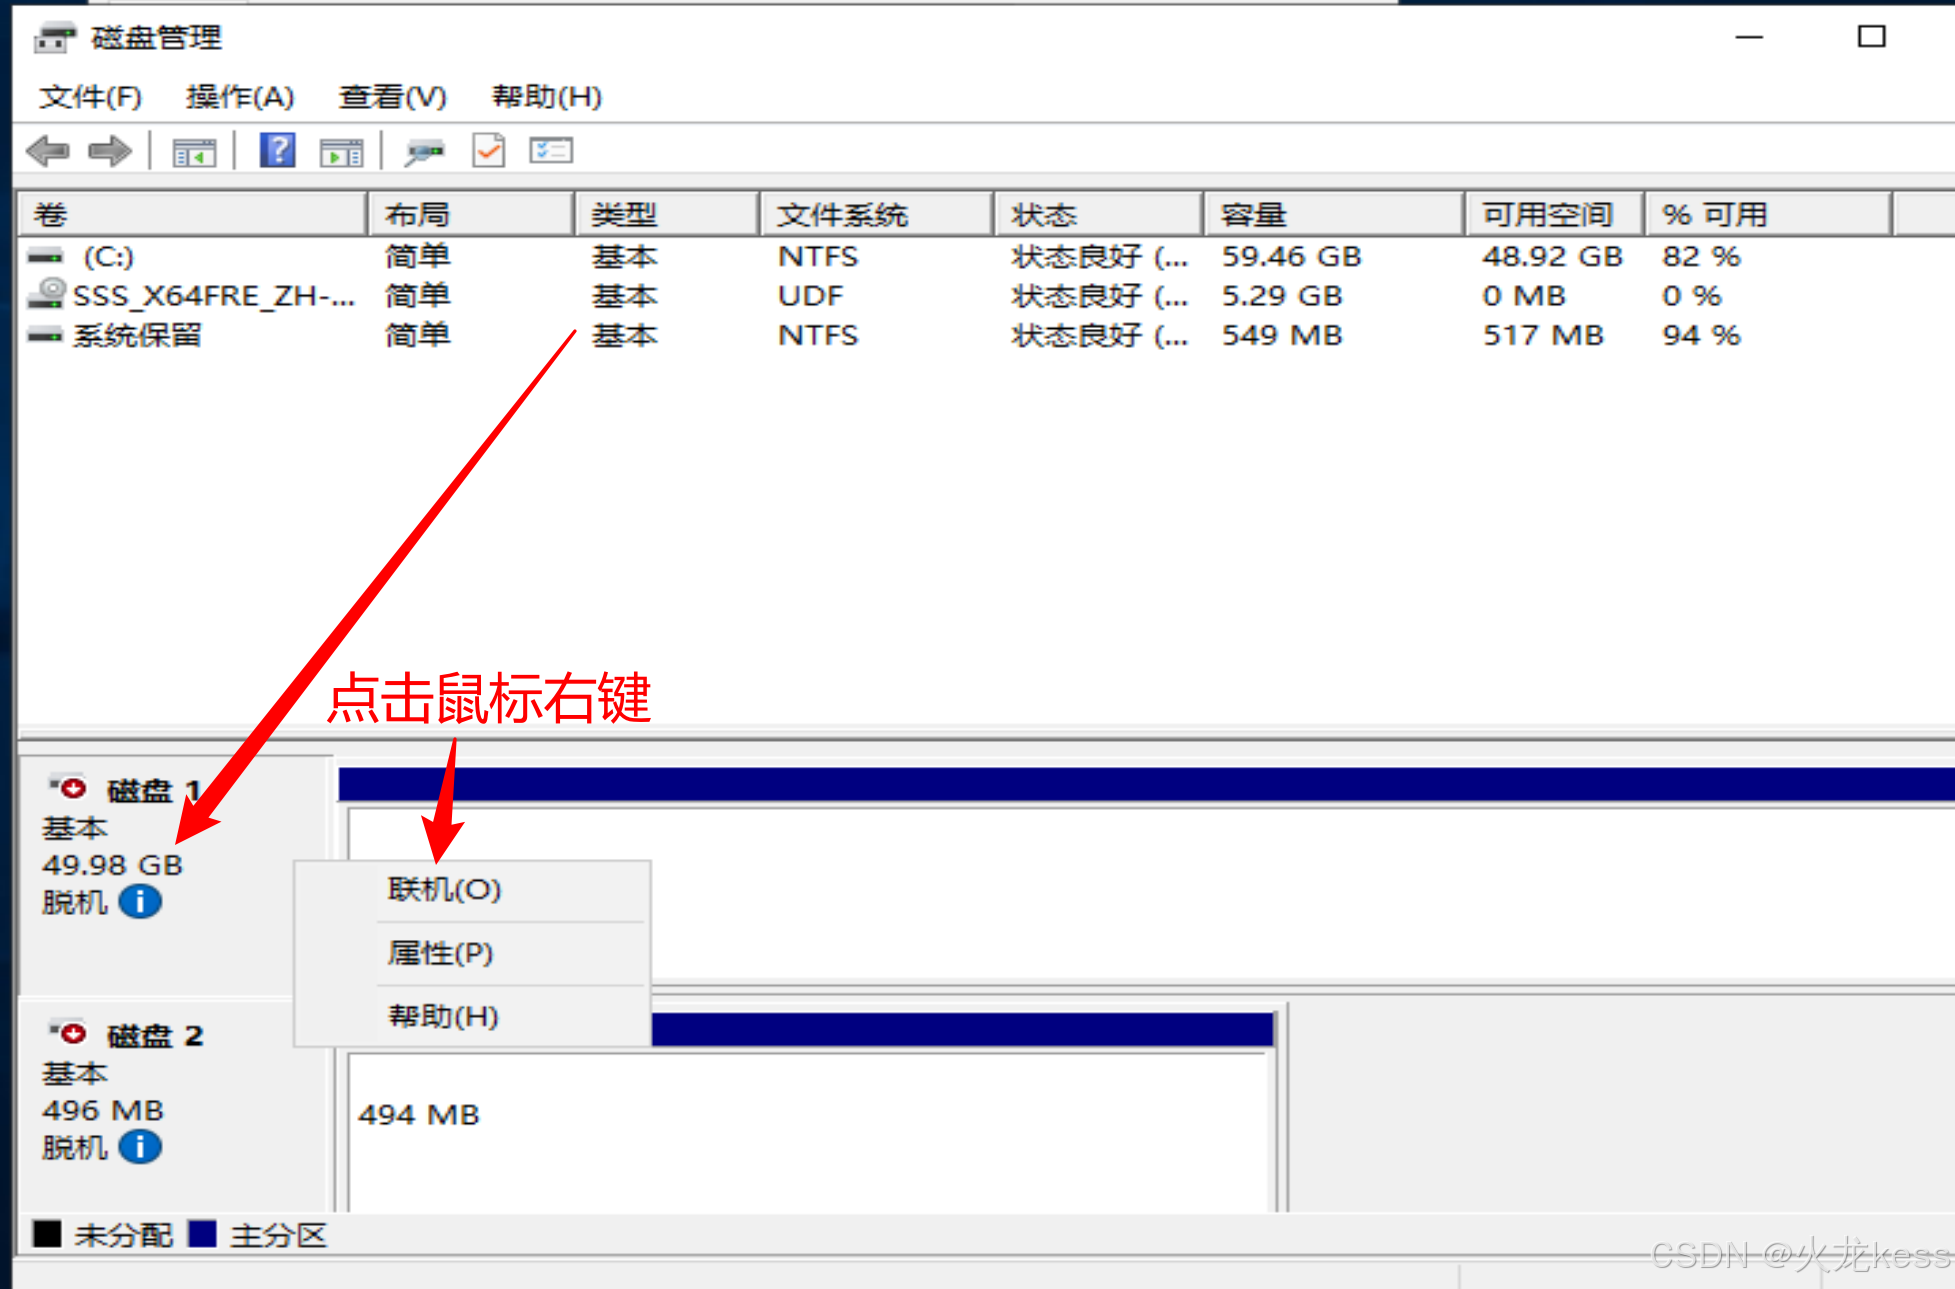The height and width of the screenshot is (1289, 1955).
Task: Choose 联机(O) in the context menu
Action: tap(444, 890)
